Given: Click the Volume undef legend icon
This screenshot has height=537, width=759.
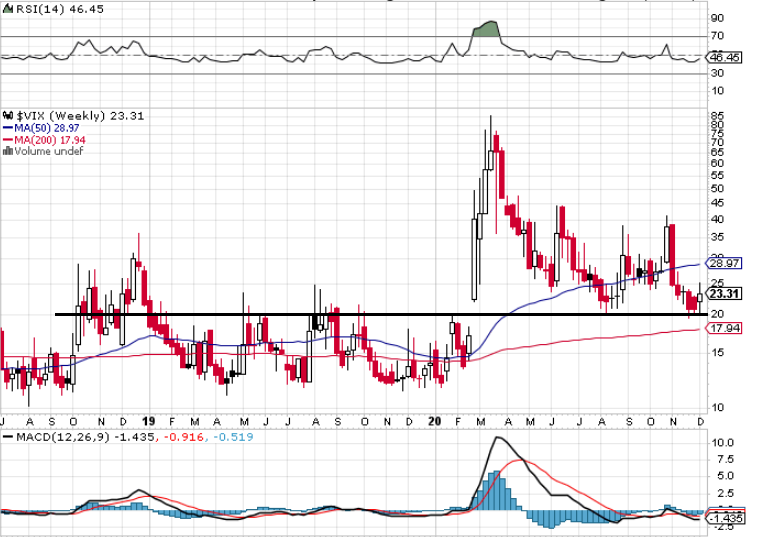Looking at the screenshot, I should tap(7, 152).
